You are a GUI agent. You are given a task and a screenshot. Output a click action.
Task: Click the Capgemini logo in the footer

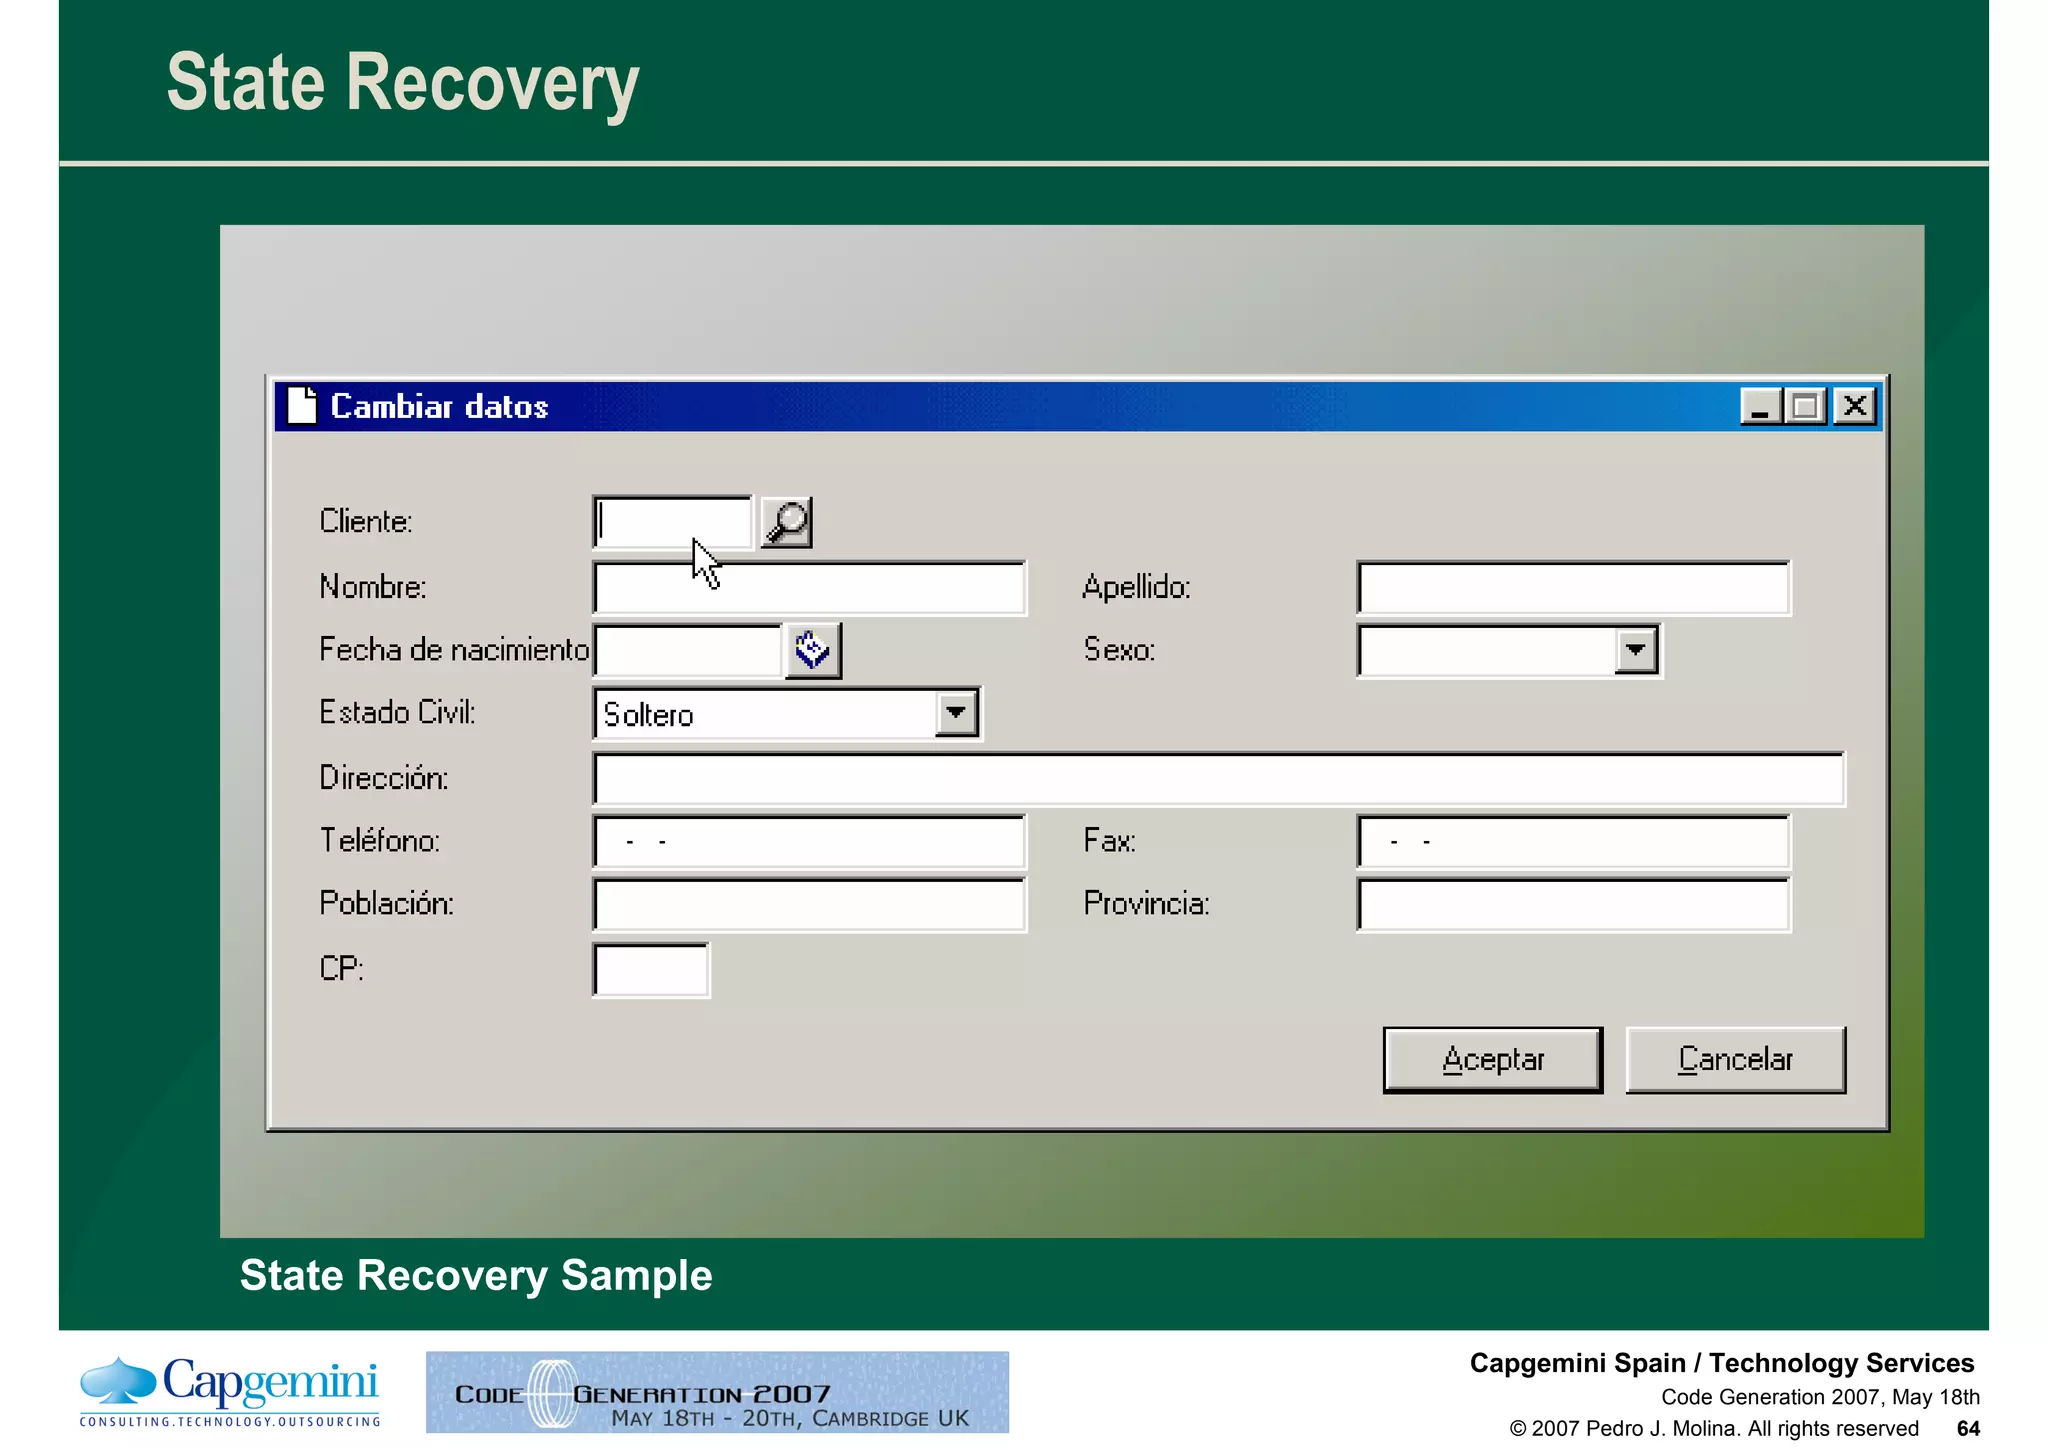(x=230, y=1391)
